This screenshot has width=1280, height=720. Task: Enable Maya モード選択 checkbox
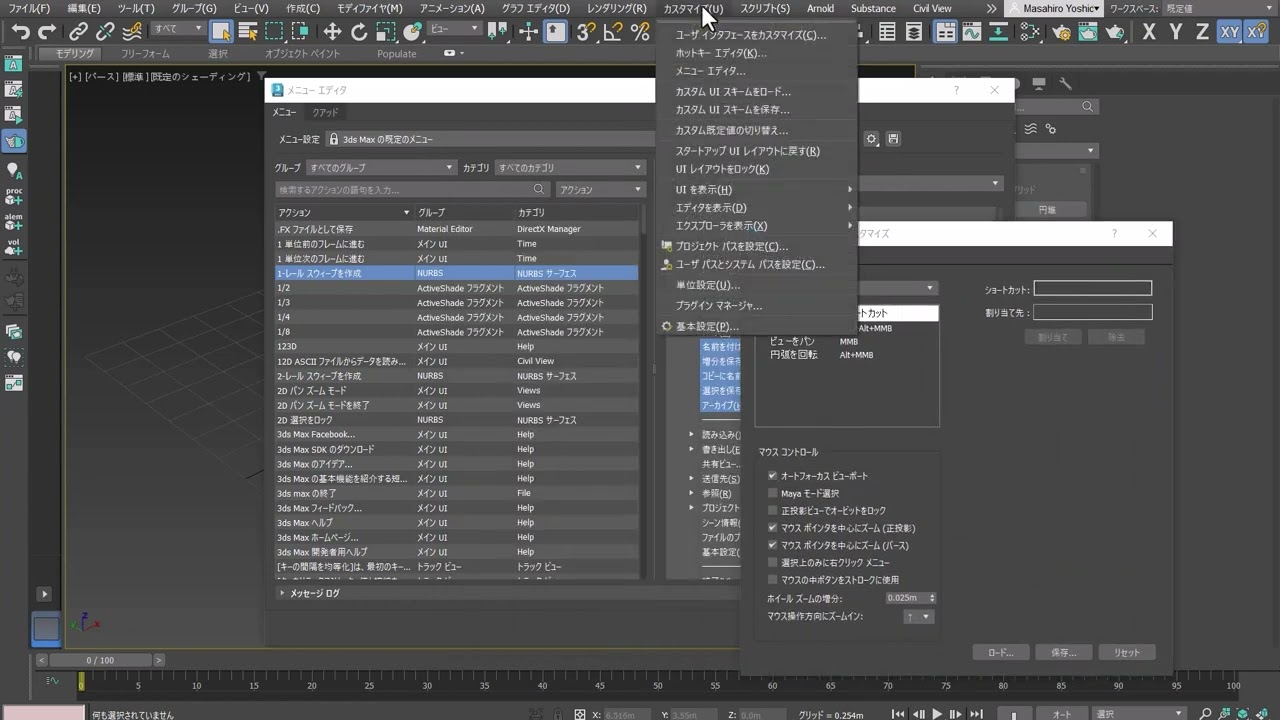click(x=772, y=493)
